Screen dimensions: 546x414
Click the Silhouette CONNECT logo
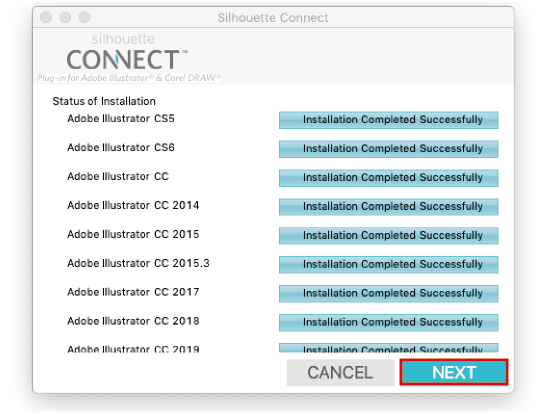point(128,57)
